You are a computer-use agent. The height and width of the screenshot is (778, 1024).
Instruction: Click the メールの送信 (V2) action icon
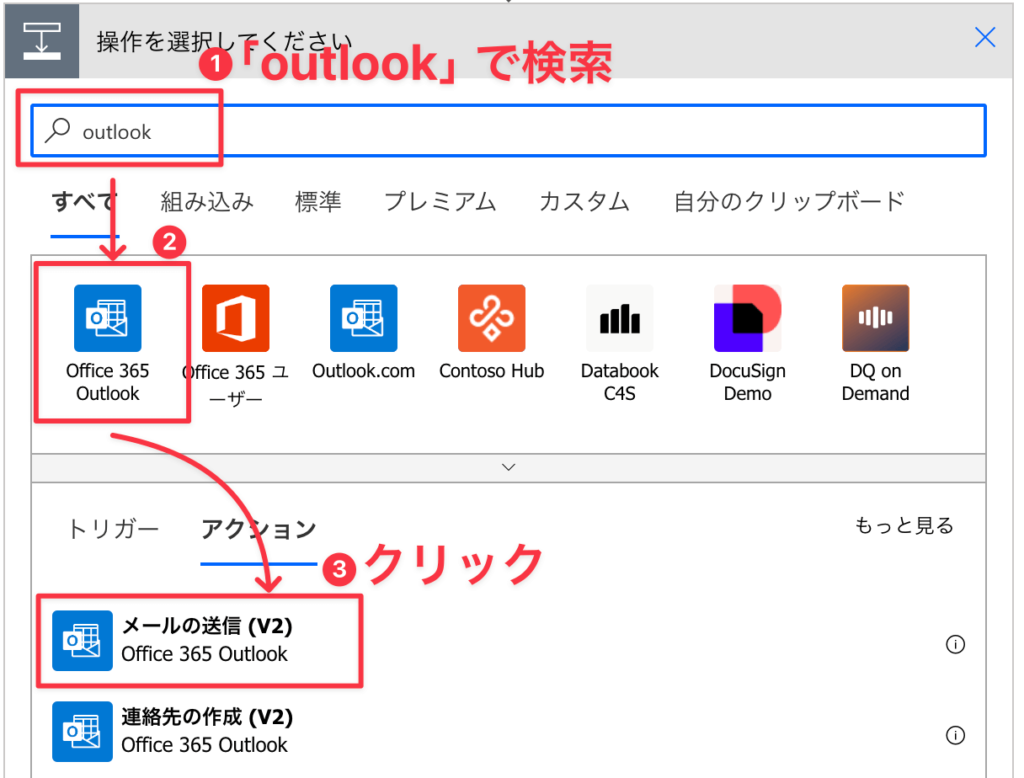coord(82,641)
